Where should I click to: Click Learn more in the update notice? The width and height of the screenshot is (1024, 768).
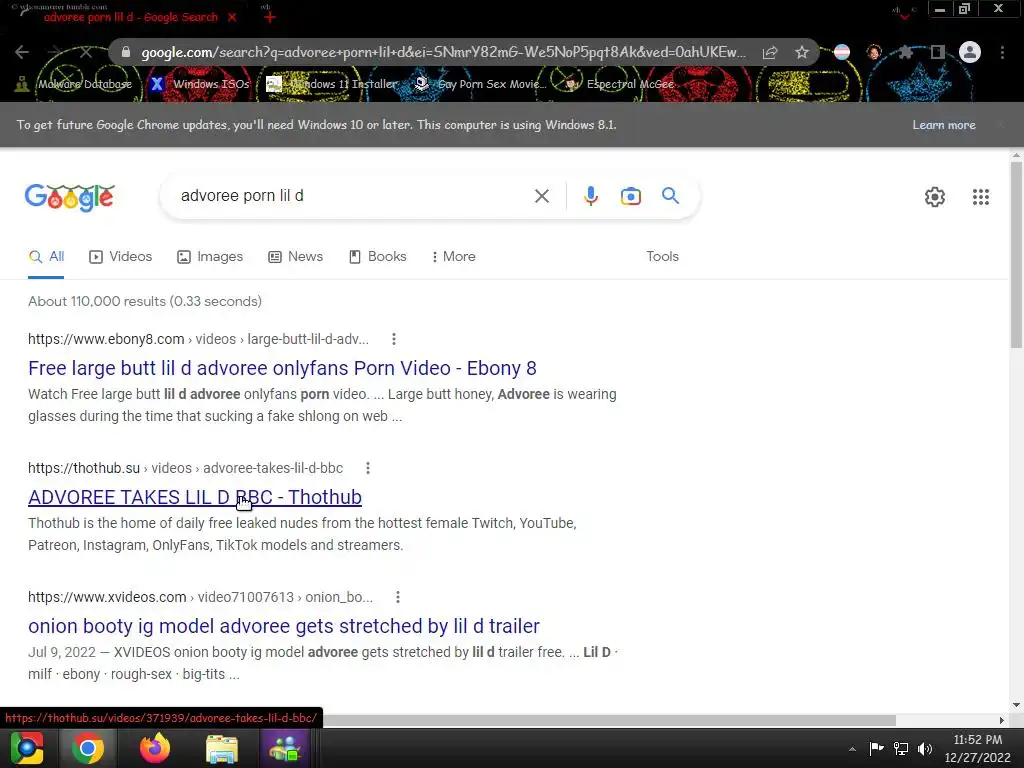tap(944, 125)
